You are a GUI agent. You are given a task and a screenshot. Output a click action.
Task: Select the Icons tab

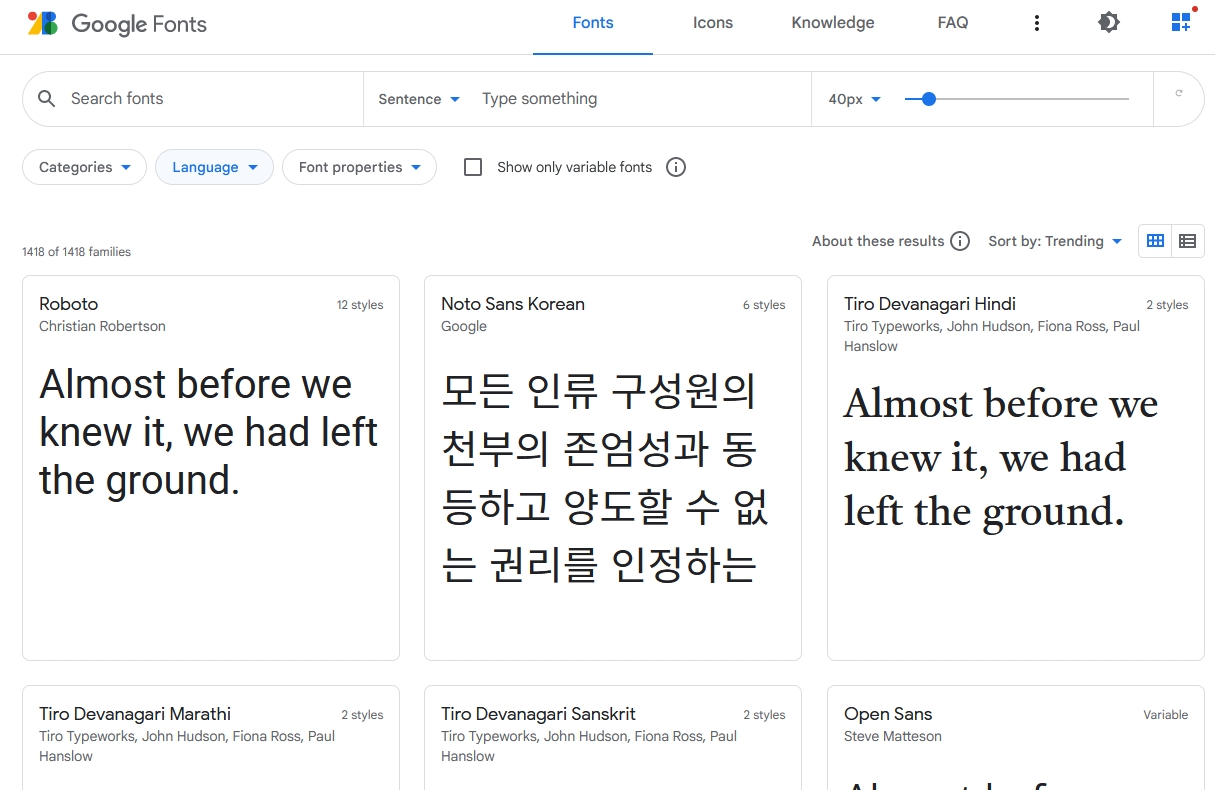click(713, 23)
